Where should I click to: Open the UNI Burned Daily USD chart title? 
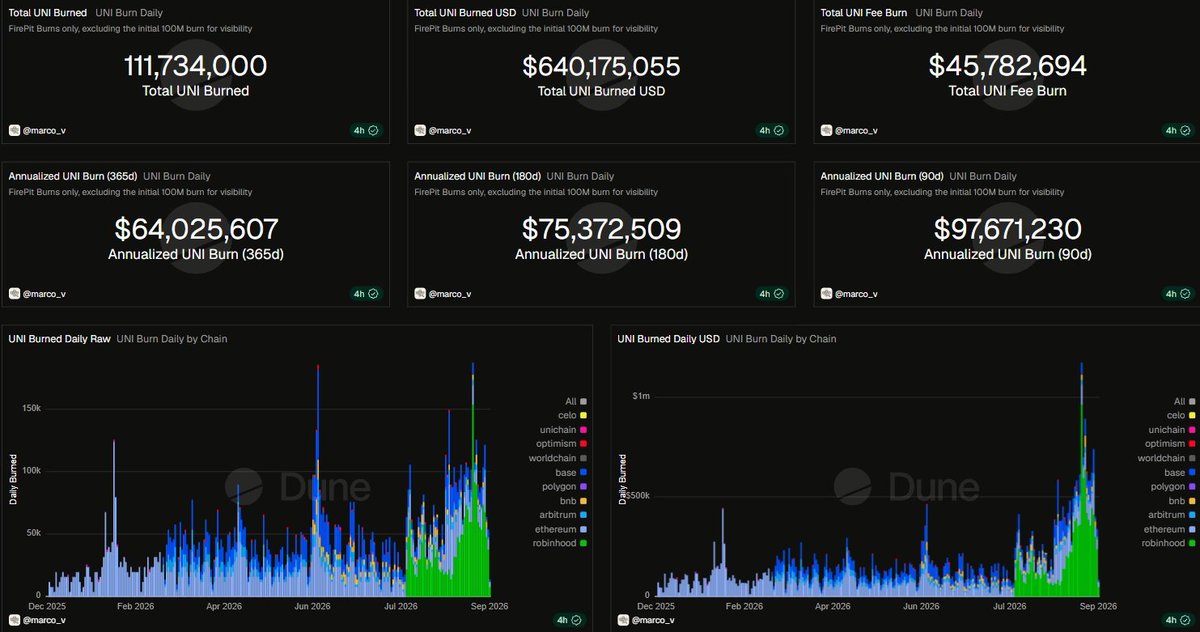668,339
